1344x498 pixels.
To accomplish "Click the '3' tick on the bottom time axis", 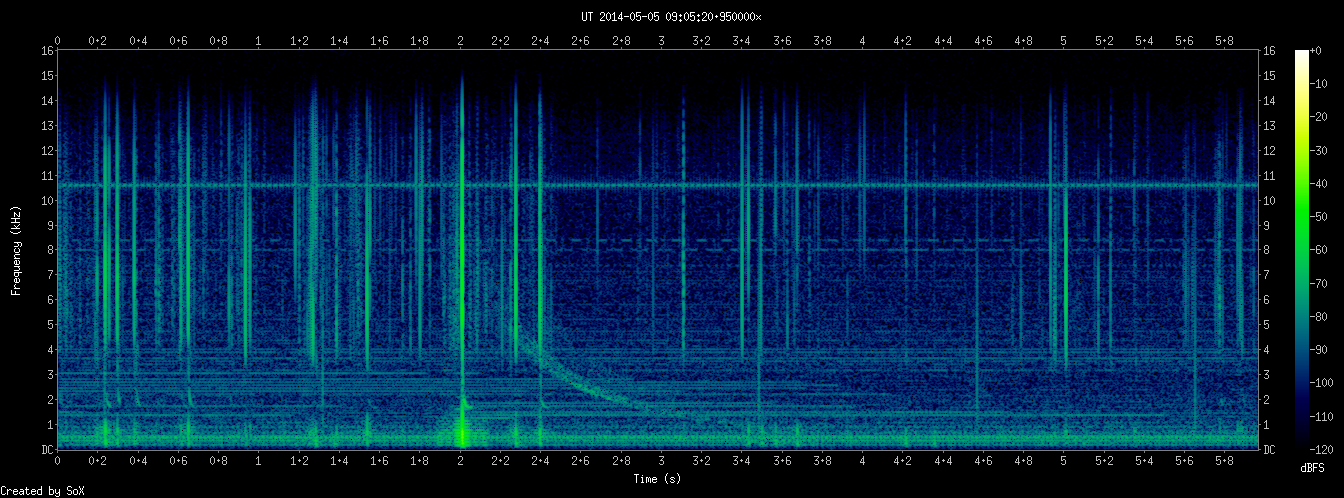I will point(662,461).
